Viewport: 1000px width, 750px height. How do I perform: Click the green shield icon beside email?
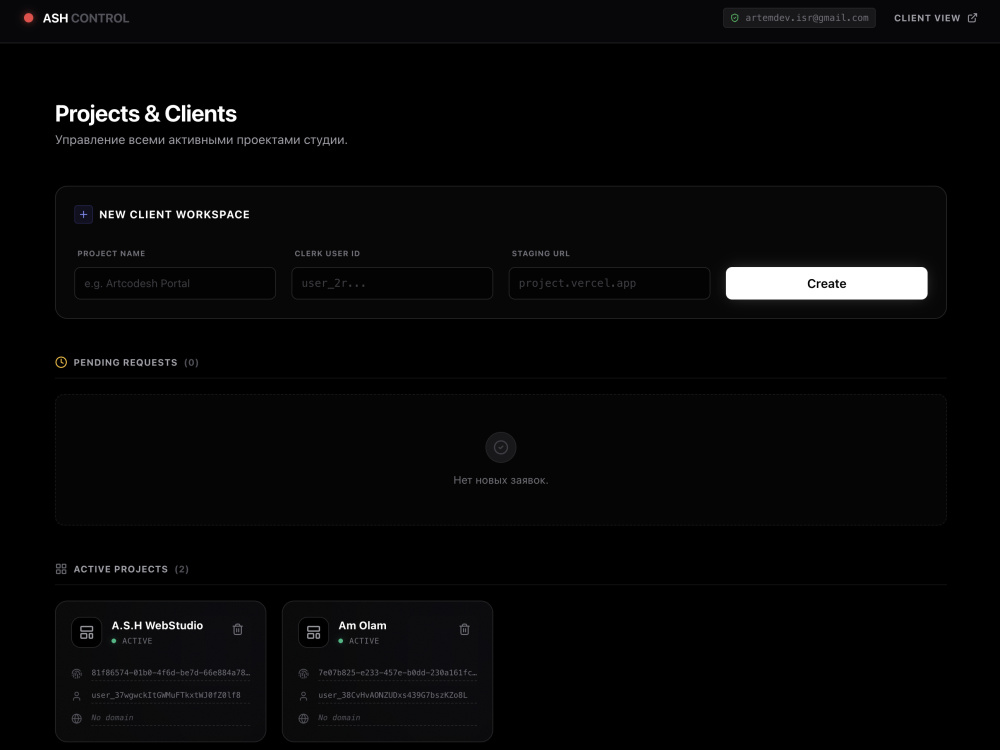pos(735,18)
